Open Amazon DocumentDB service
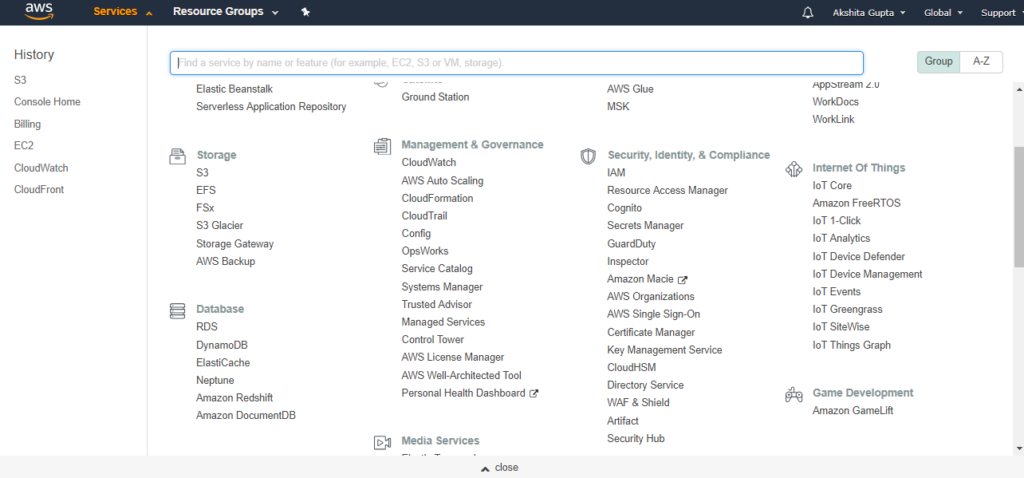This screenshot has height=478, width=1024. coord(246,415)
